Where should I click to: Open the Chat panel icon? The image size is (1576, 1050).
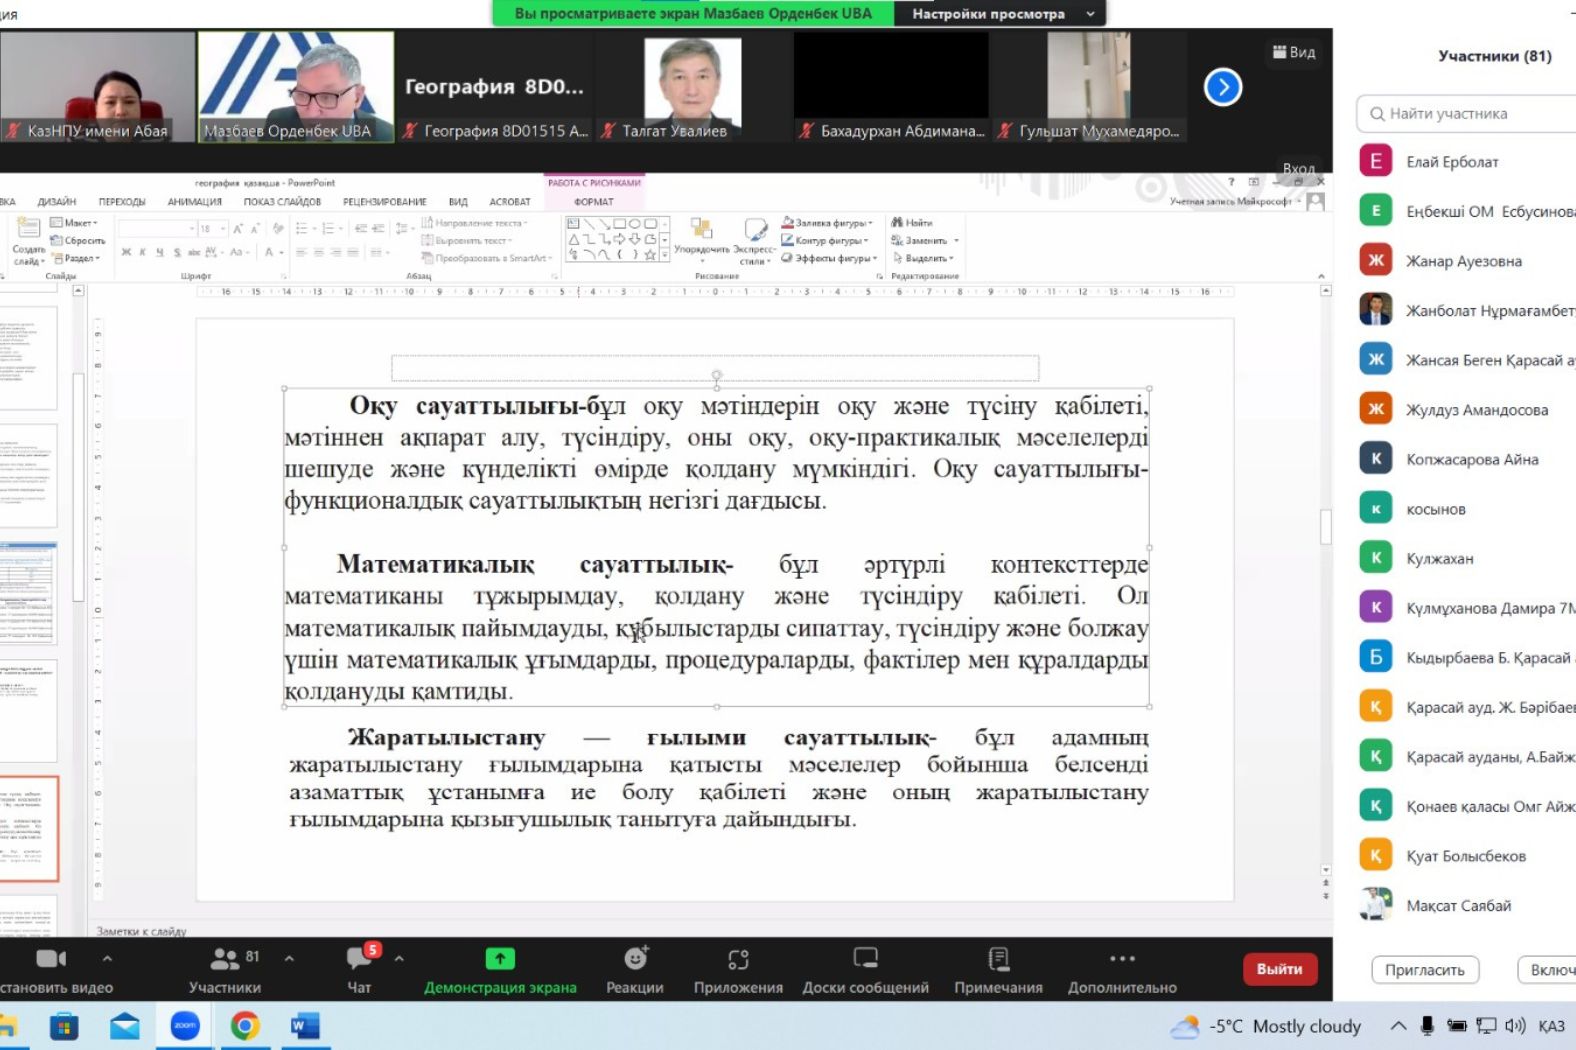(x=359, y=960)
